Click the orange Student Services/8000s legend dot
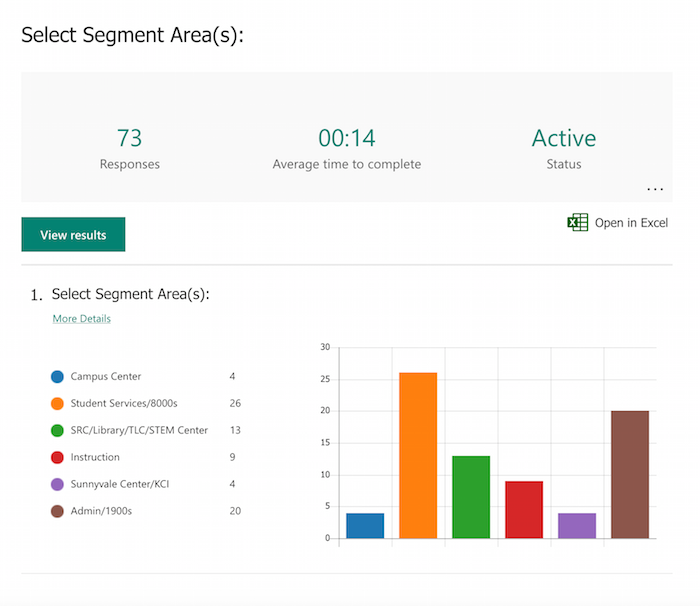The width and height of the screenshot is (700, 606). 57,404
